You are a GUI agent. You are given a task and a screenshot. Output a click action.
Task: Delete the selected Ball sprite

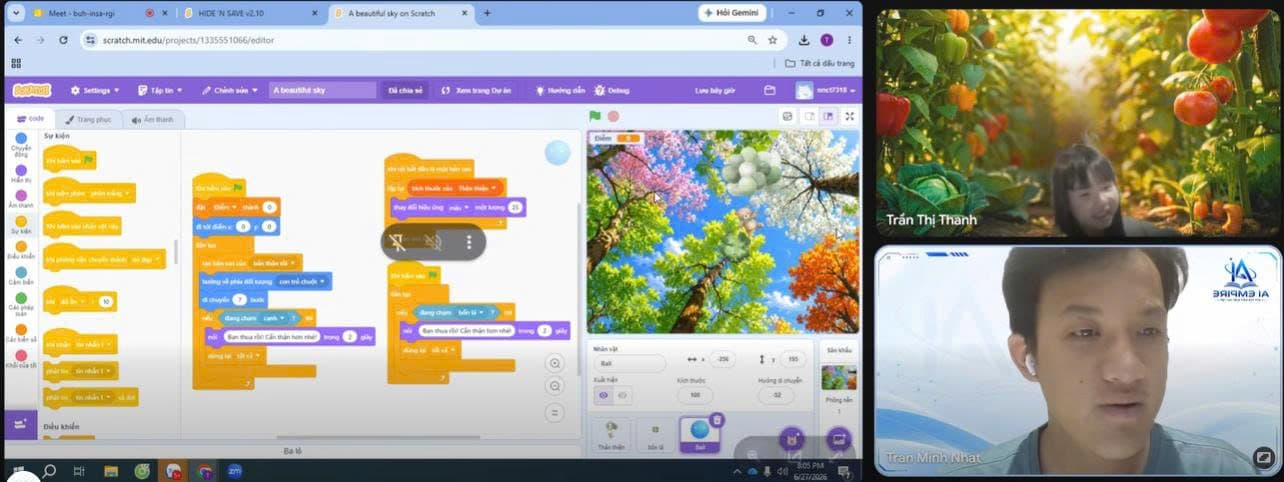point(717,420)
